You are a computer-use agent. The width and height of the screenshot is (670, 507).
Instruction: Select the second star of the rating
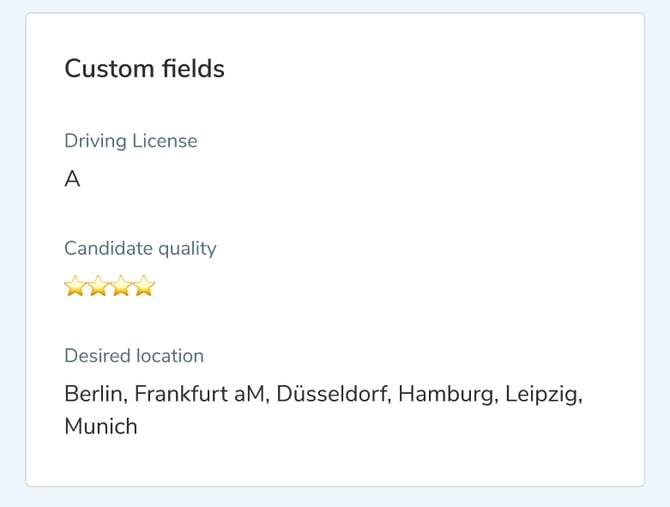pyautogui.click(x=98, y=287)
